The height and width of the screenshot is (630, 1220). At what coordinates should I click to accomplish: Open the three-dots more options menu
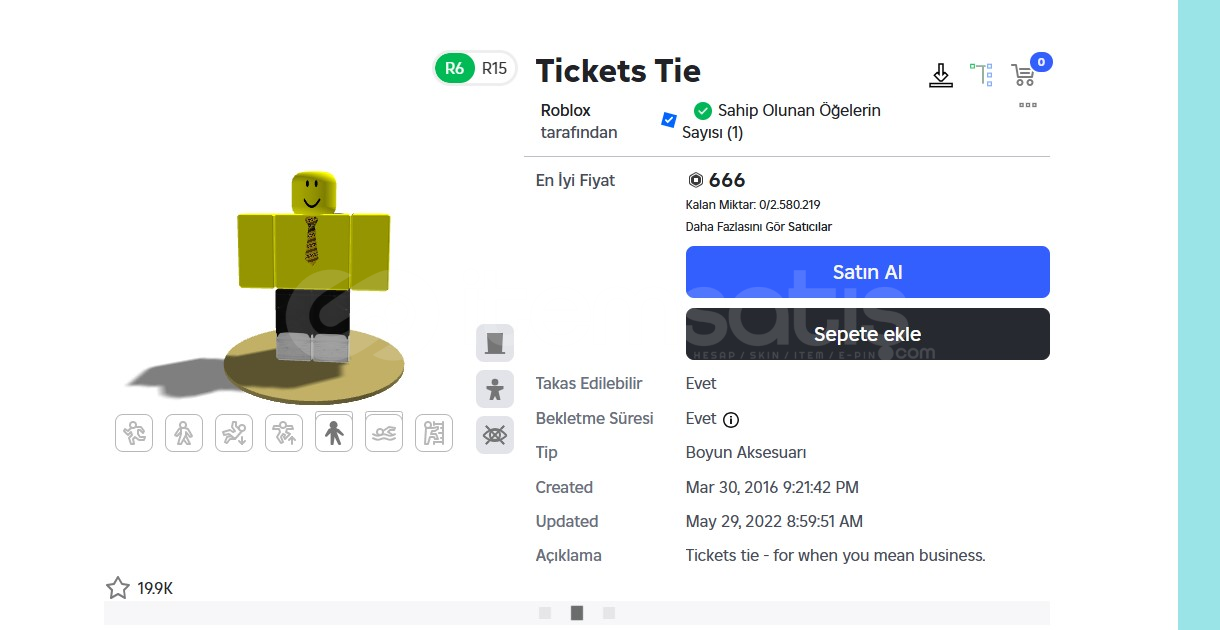(x=1028, y=105)
